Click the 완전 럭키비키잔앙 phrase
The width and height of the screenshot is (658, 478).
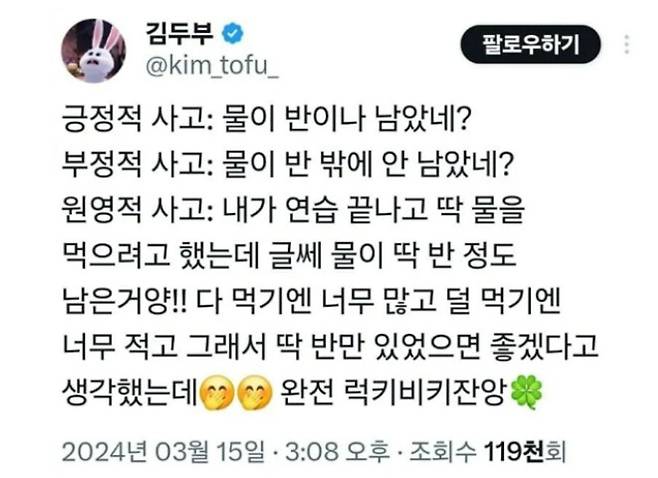click(x=392, y=393)
